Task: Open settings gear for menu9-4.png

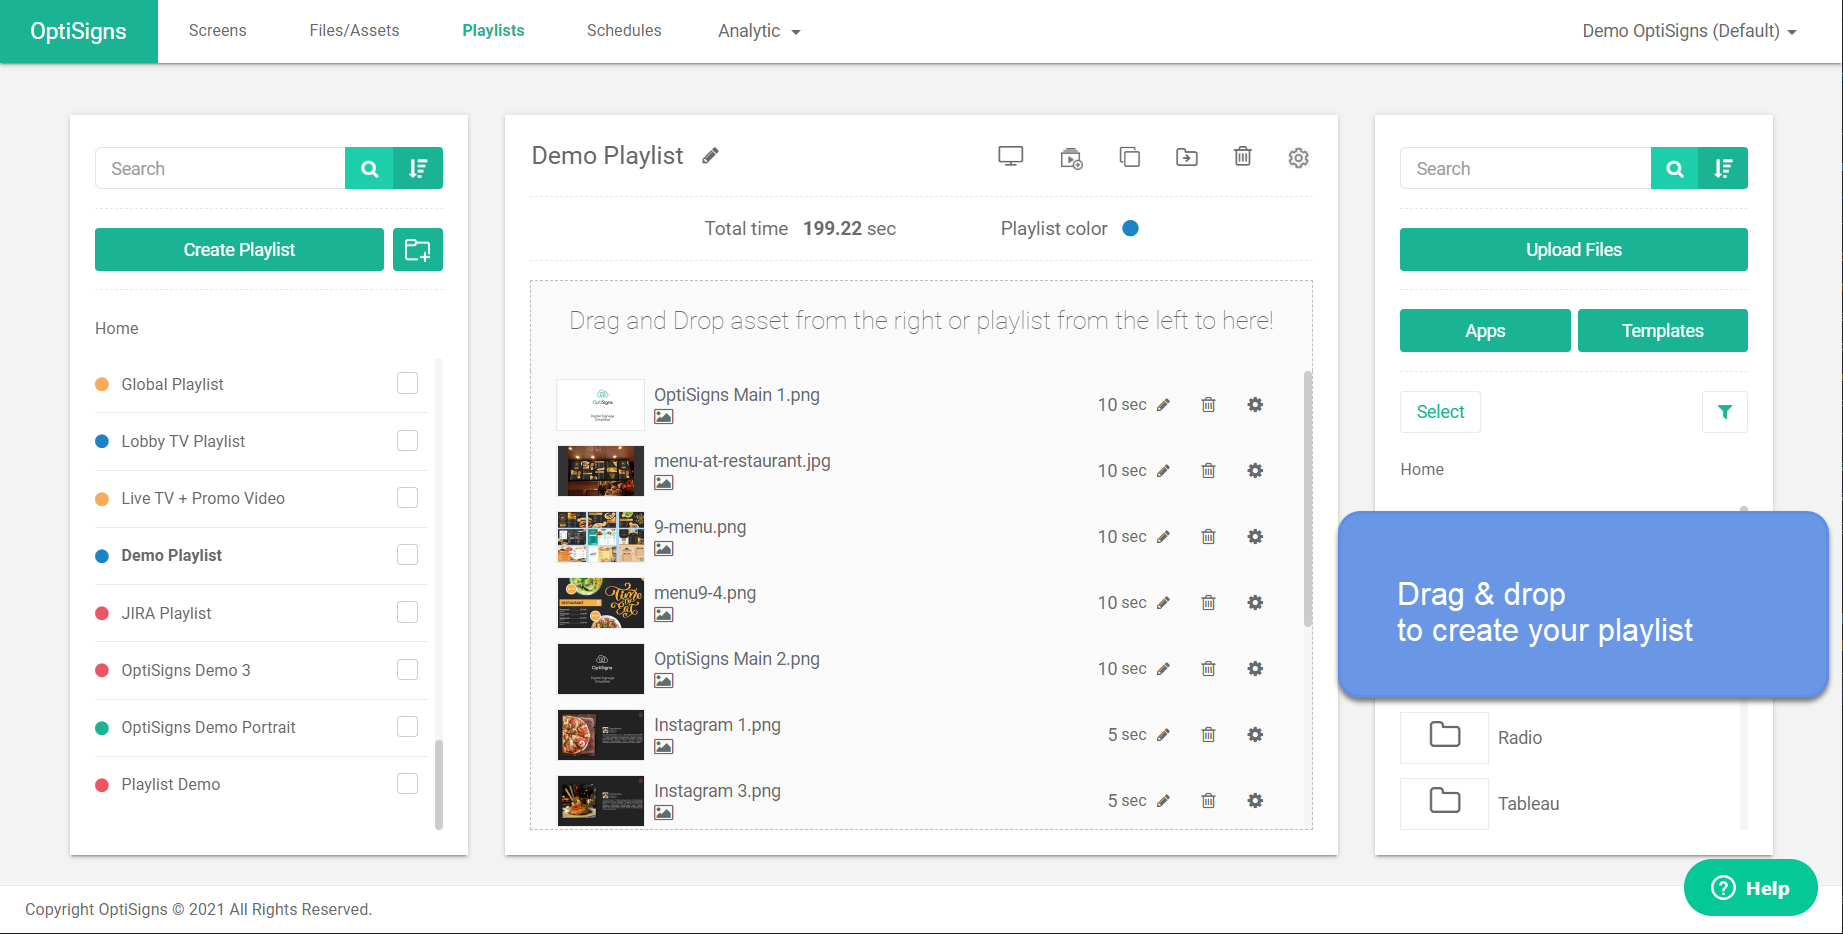Action: point(1255,603)
